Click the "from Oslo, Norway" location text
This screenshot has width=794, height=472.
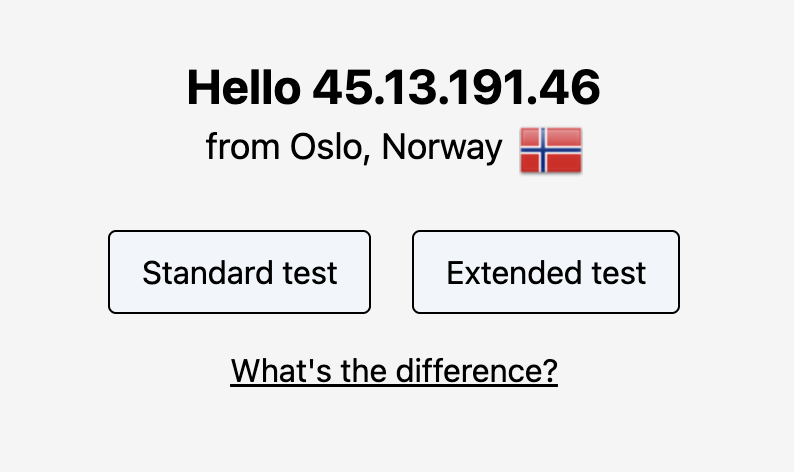[x=354, y=148]
